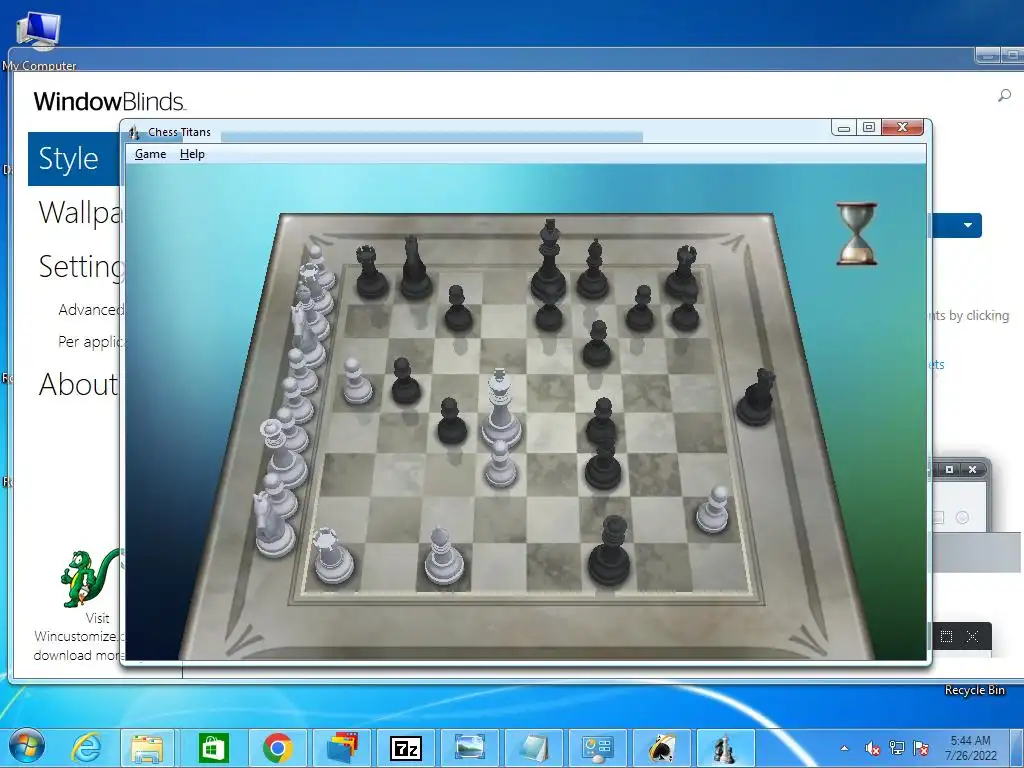Open the Solitaire cards taskbar icon
1024x768 pixels.
(x=662, y=748)
